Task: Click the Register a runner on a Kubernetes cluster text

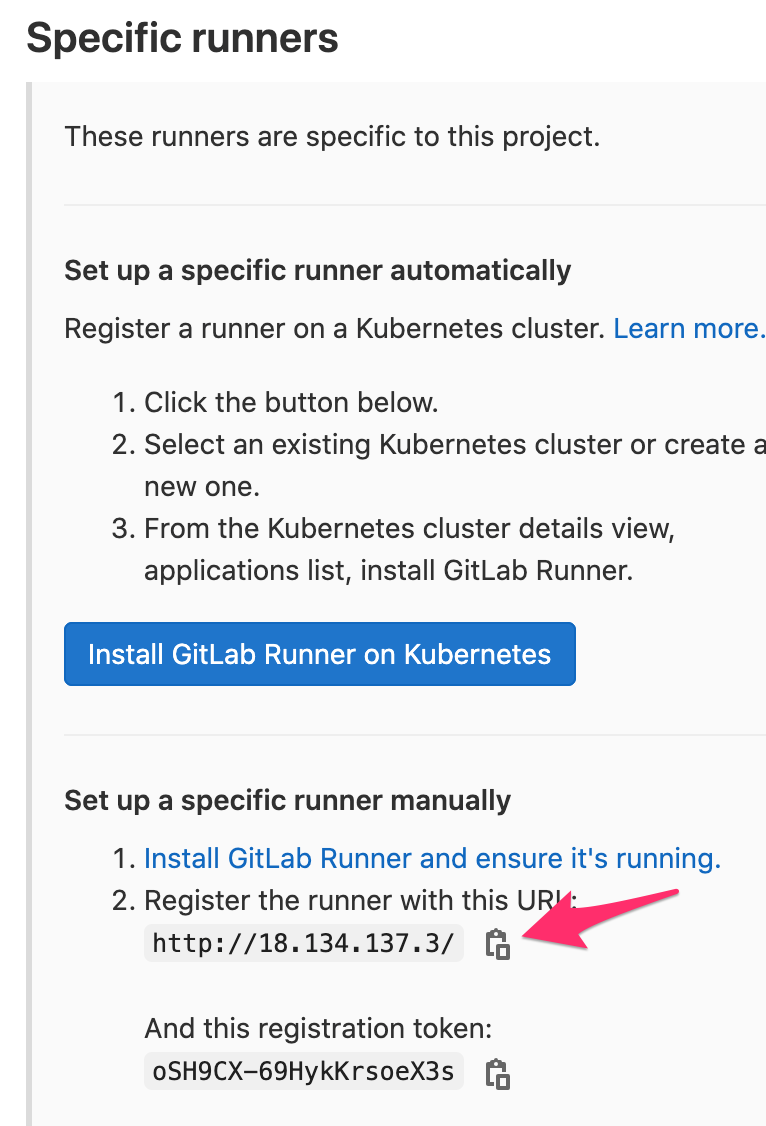Action: point(335,328)
